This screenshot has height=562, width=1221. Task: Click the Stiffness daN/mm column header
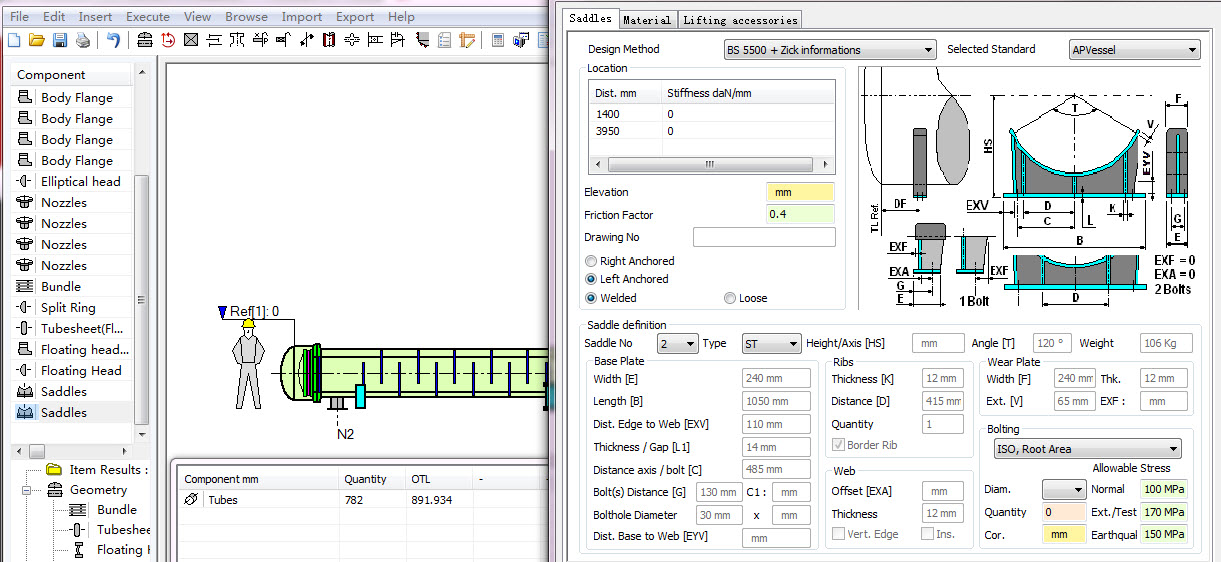click(x=749, y=93)
